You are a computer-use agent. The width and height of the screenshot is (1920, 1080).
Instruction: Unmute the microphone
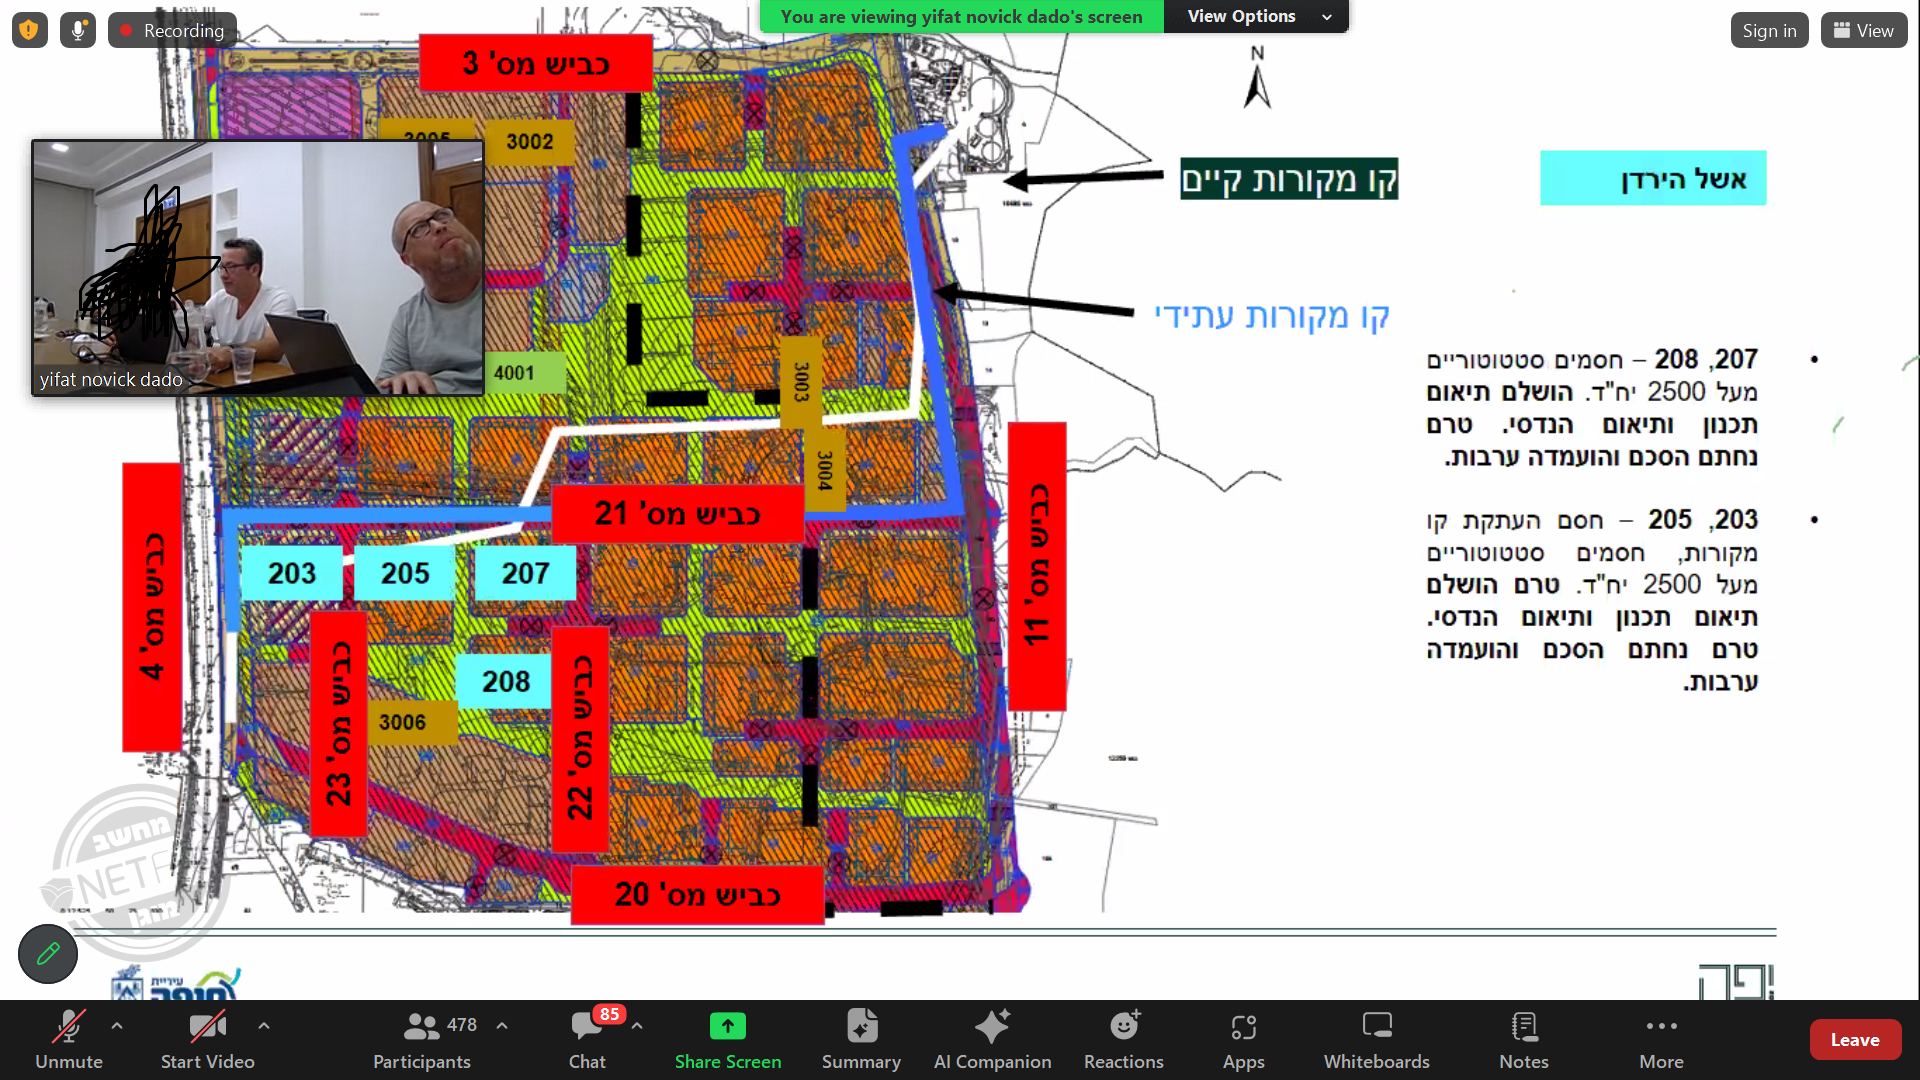coord(69,1039)
